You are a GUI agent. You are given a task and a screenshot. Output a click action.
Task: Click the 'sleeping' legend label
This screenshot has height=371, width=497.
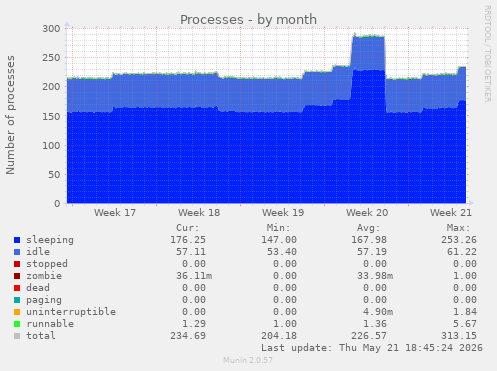(x=50, y=240)
